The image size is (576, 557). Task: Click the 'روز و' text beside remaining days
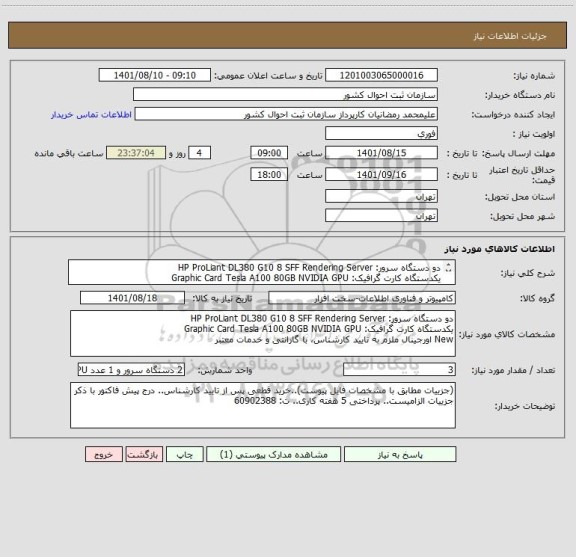pos(177,153)
